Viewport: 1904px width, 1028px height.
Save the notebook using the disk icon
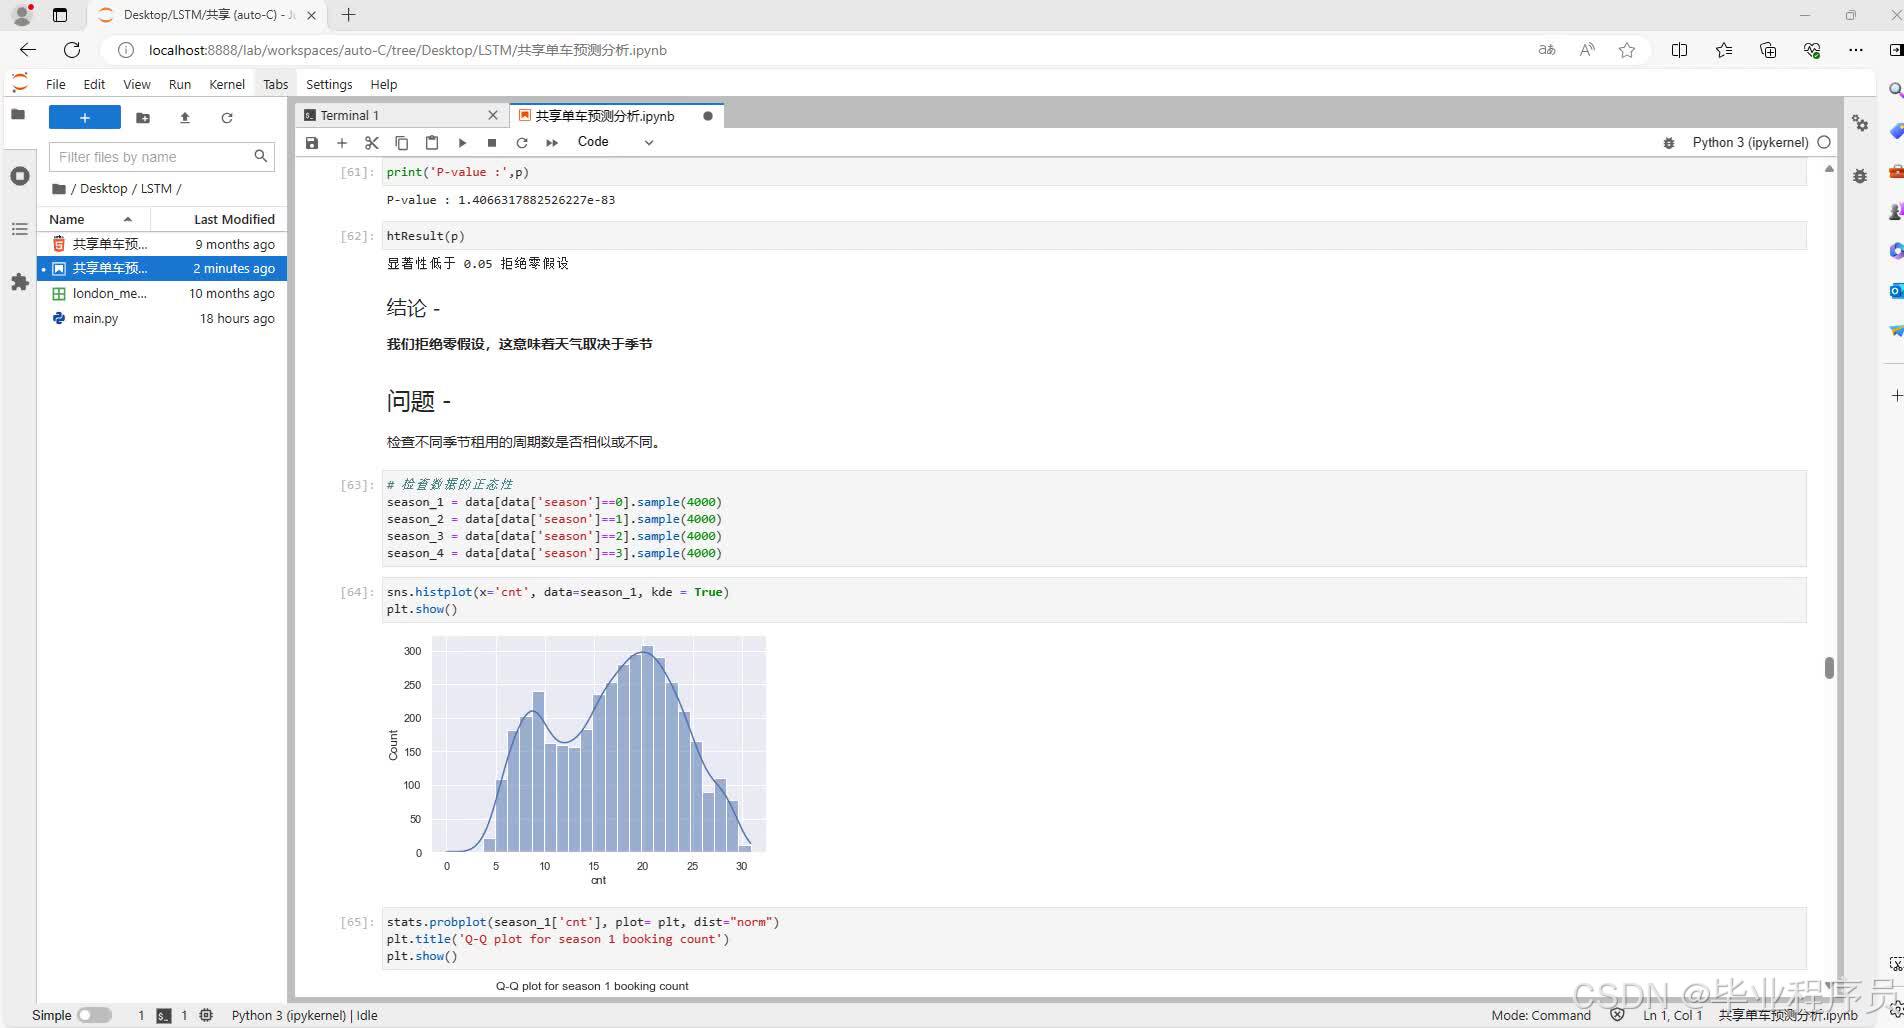pyautogui.click(x=312, y=143)
